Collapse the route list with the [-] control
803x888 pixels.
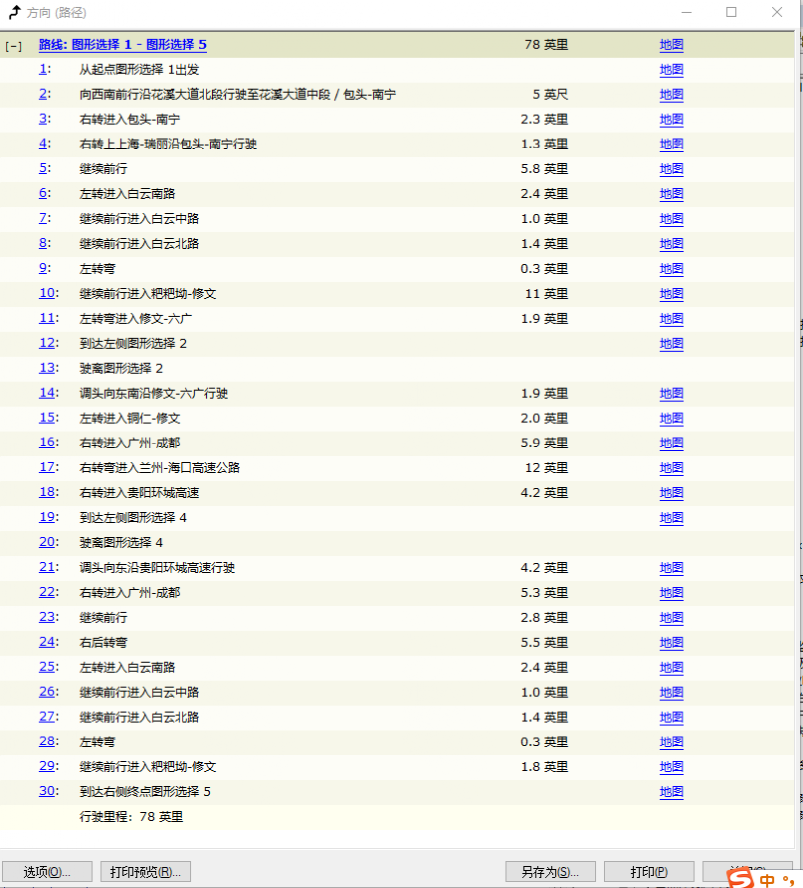pos(13,45)
